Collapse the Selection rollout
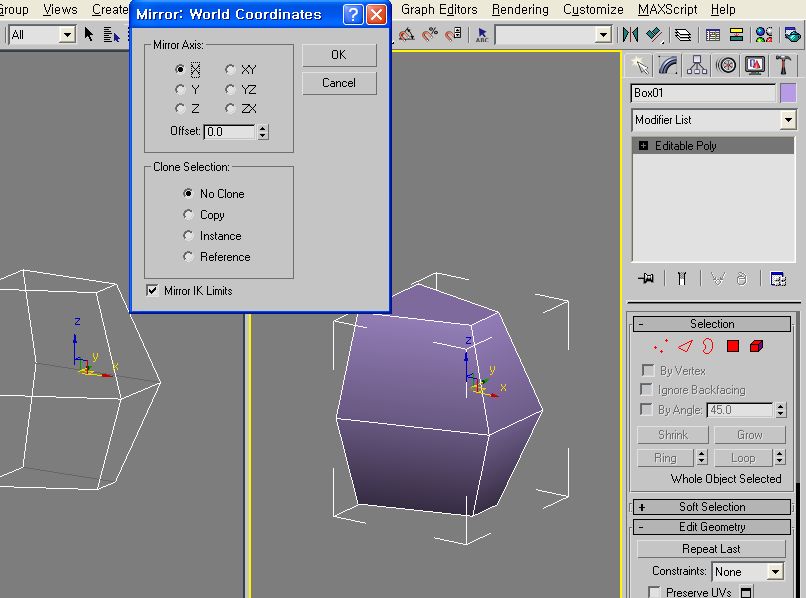Image resolution: width=806 pixels, height=598 pixels. tap(711, 324)
